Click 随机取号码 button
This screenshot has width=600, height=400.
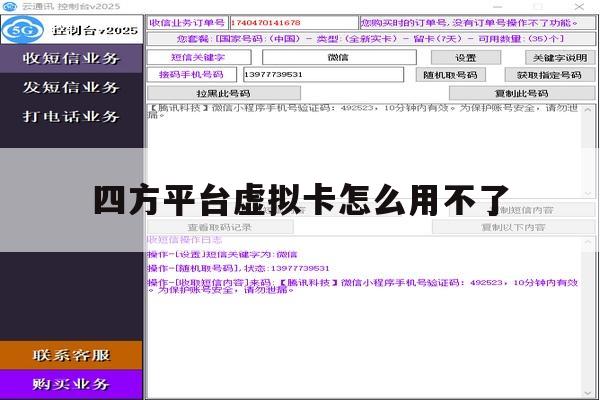coord(450,75)
